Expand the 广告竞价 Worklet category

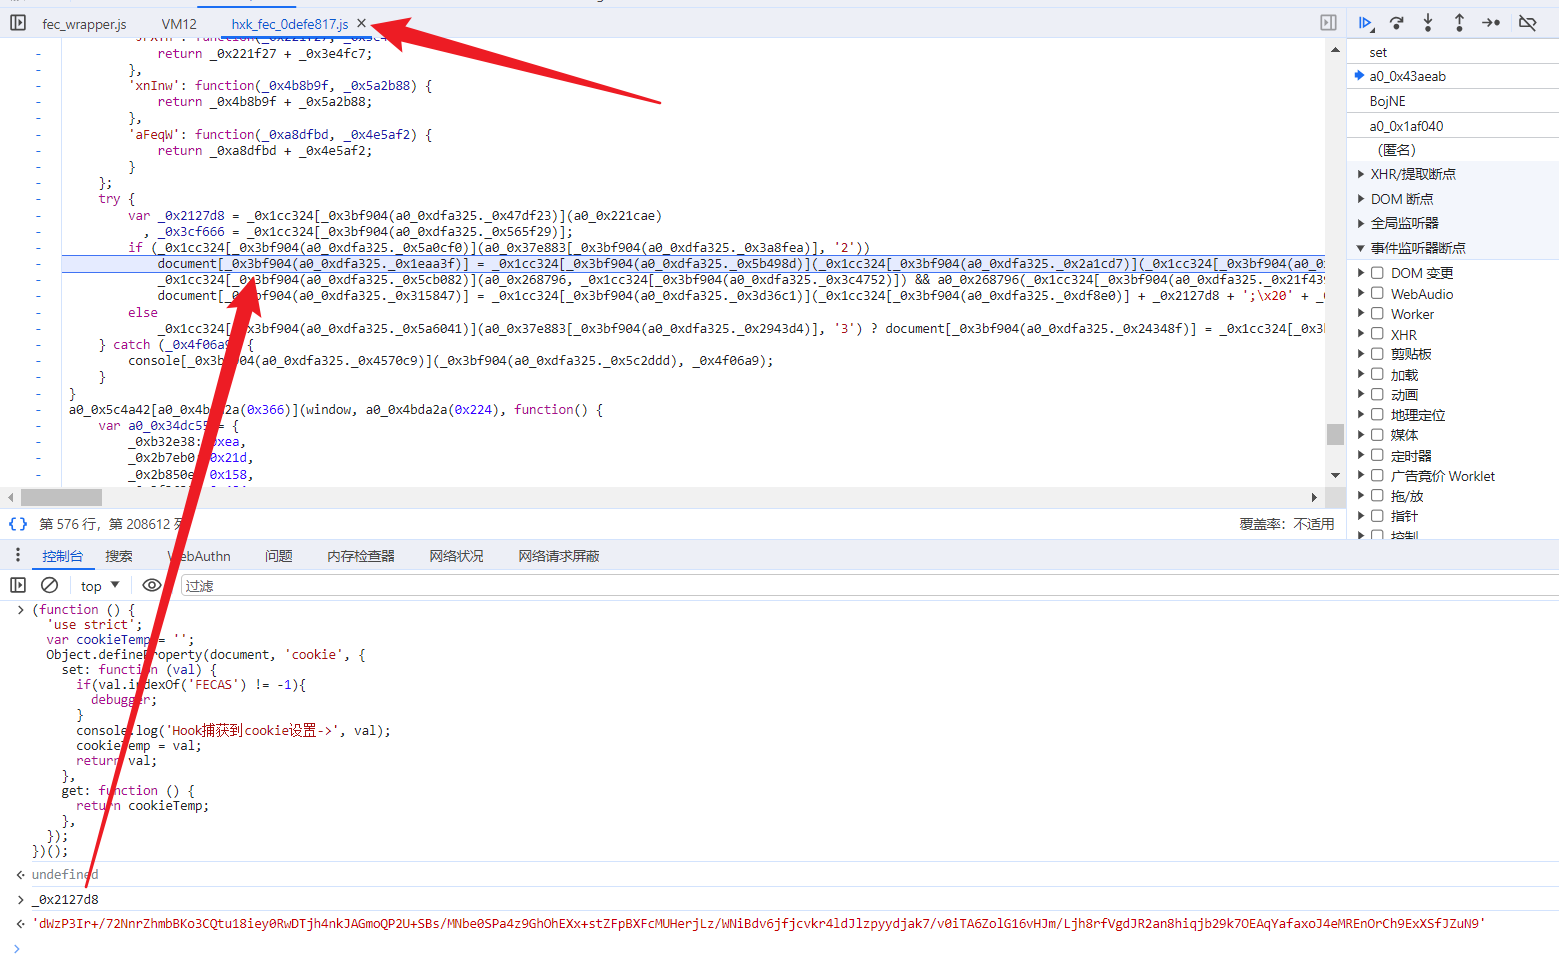point(1361,475)
